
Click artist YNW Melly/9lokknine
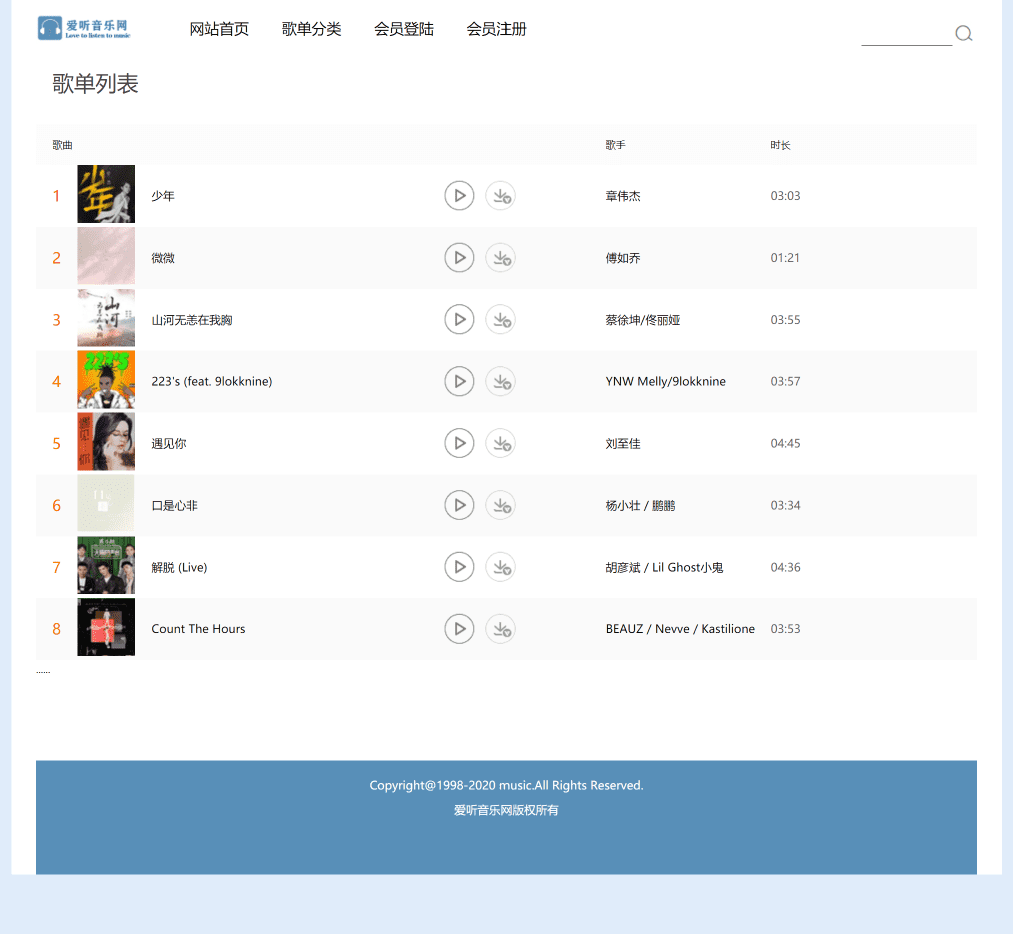[x=665, y=382]
